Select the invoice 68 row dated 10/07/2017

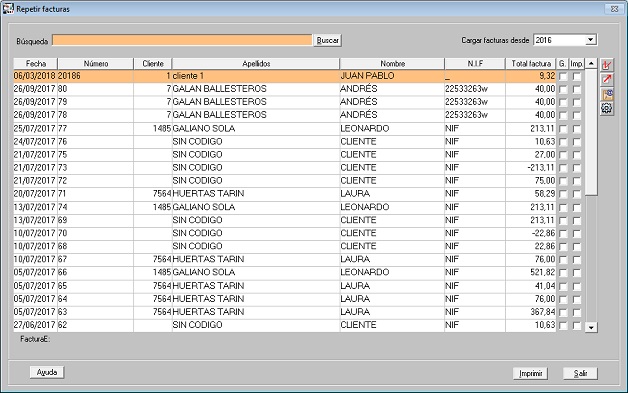click(285, 246)
